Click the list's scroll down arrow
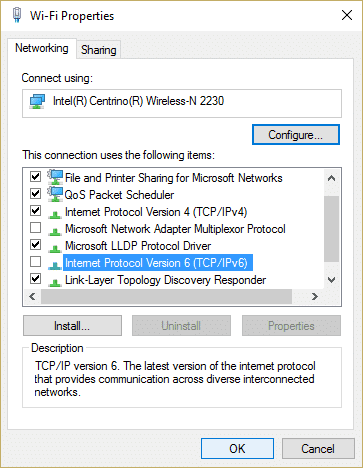363x468 pixels. tap(331, 280)
